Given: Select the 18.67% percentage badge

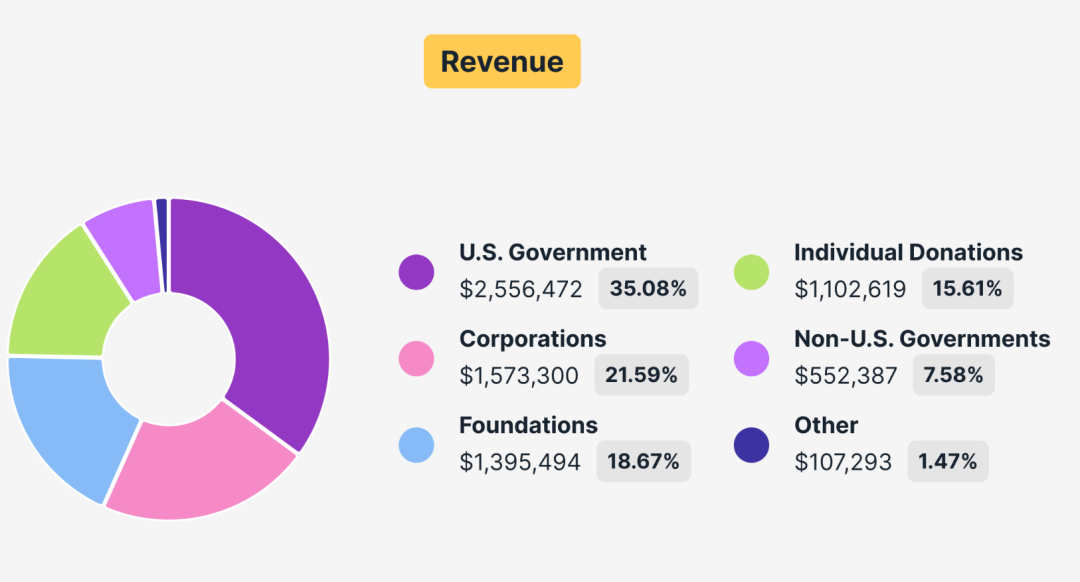Looking at the screenshot, I should click(x=643, y=461).
